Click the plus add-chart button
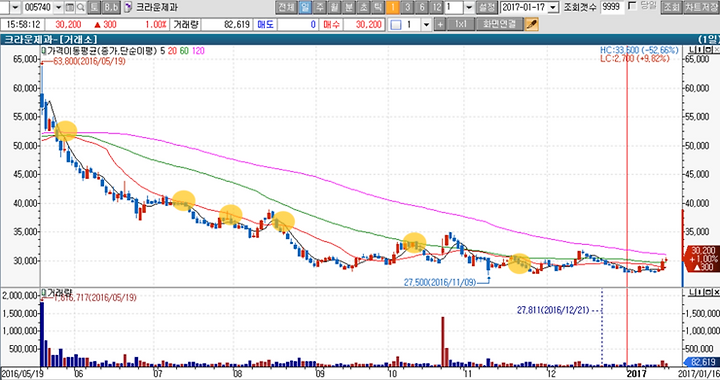The width and height of the screenshot is (720, 380). click(x=440, y=24)
